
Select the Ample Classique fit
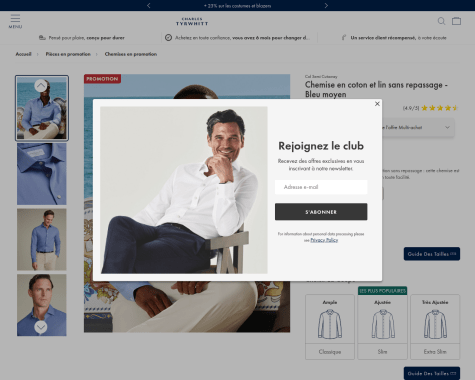tap(330, 327)
